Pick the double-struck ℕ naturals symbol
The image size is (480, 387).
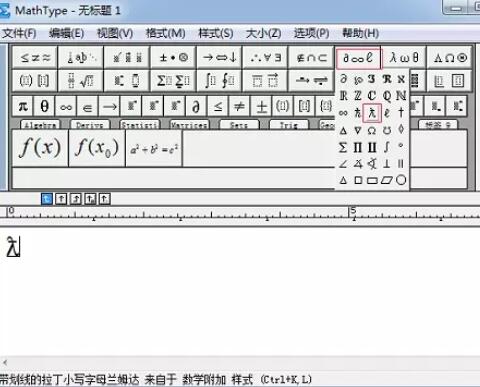(x=401, y=96)
